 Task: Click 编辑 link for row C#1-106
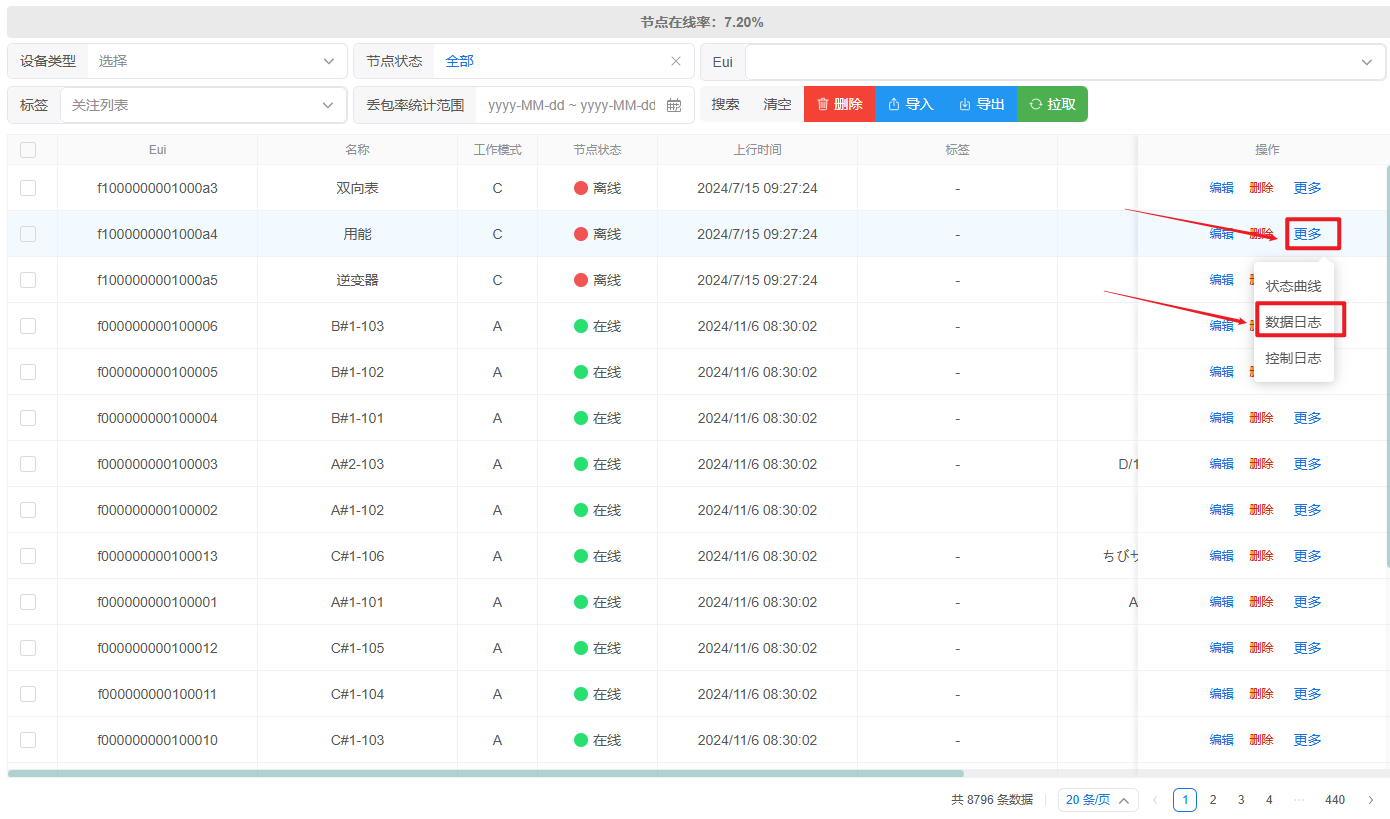[1221, 556]
